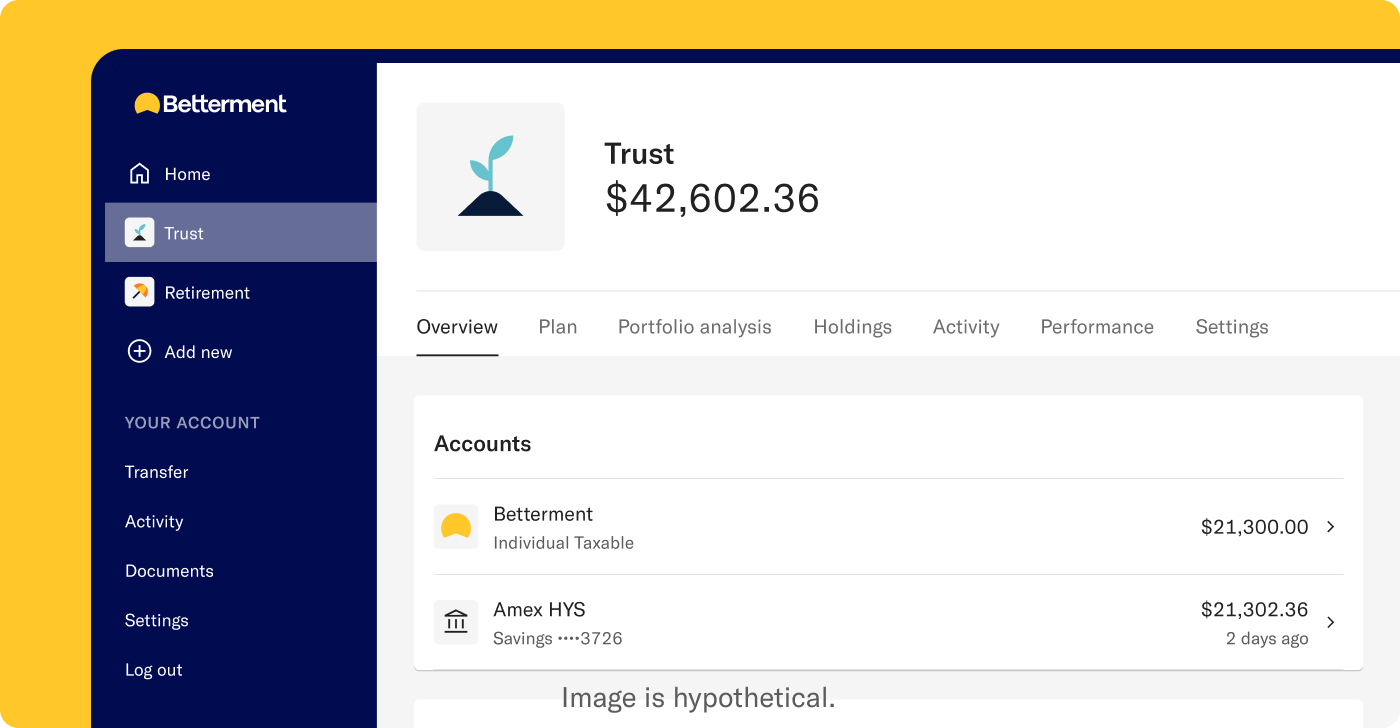
Task: Click the $42,602.36 Trust balance heading
Action: [712, 198]
